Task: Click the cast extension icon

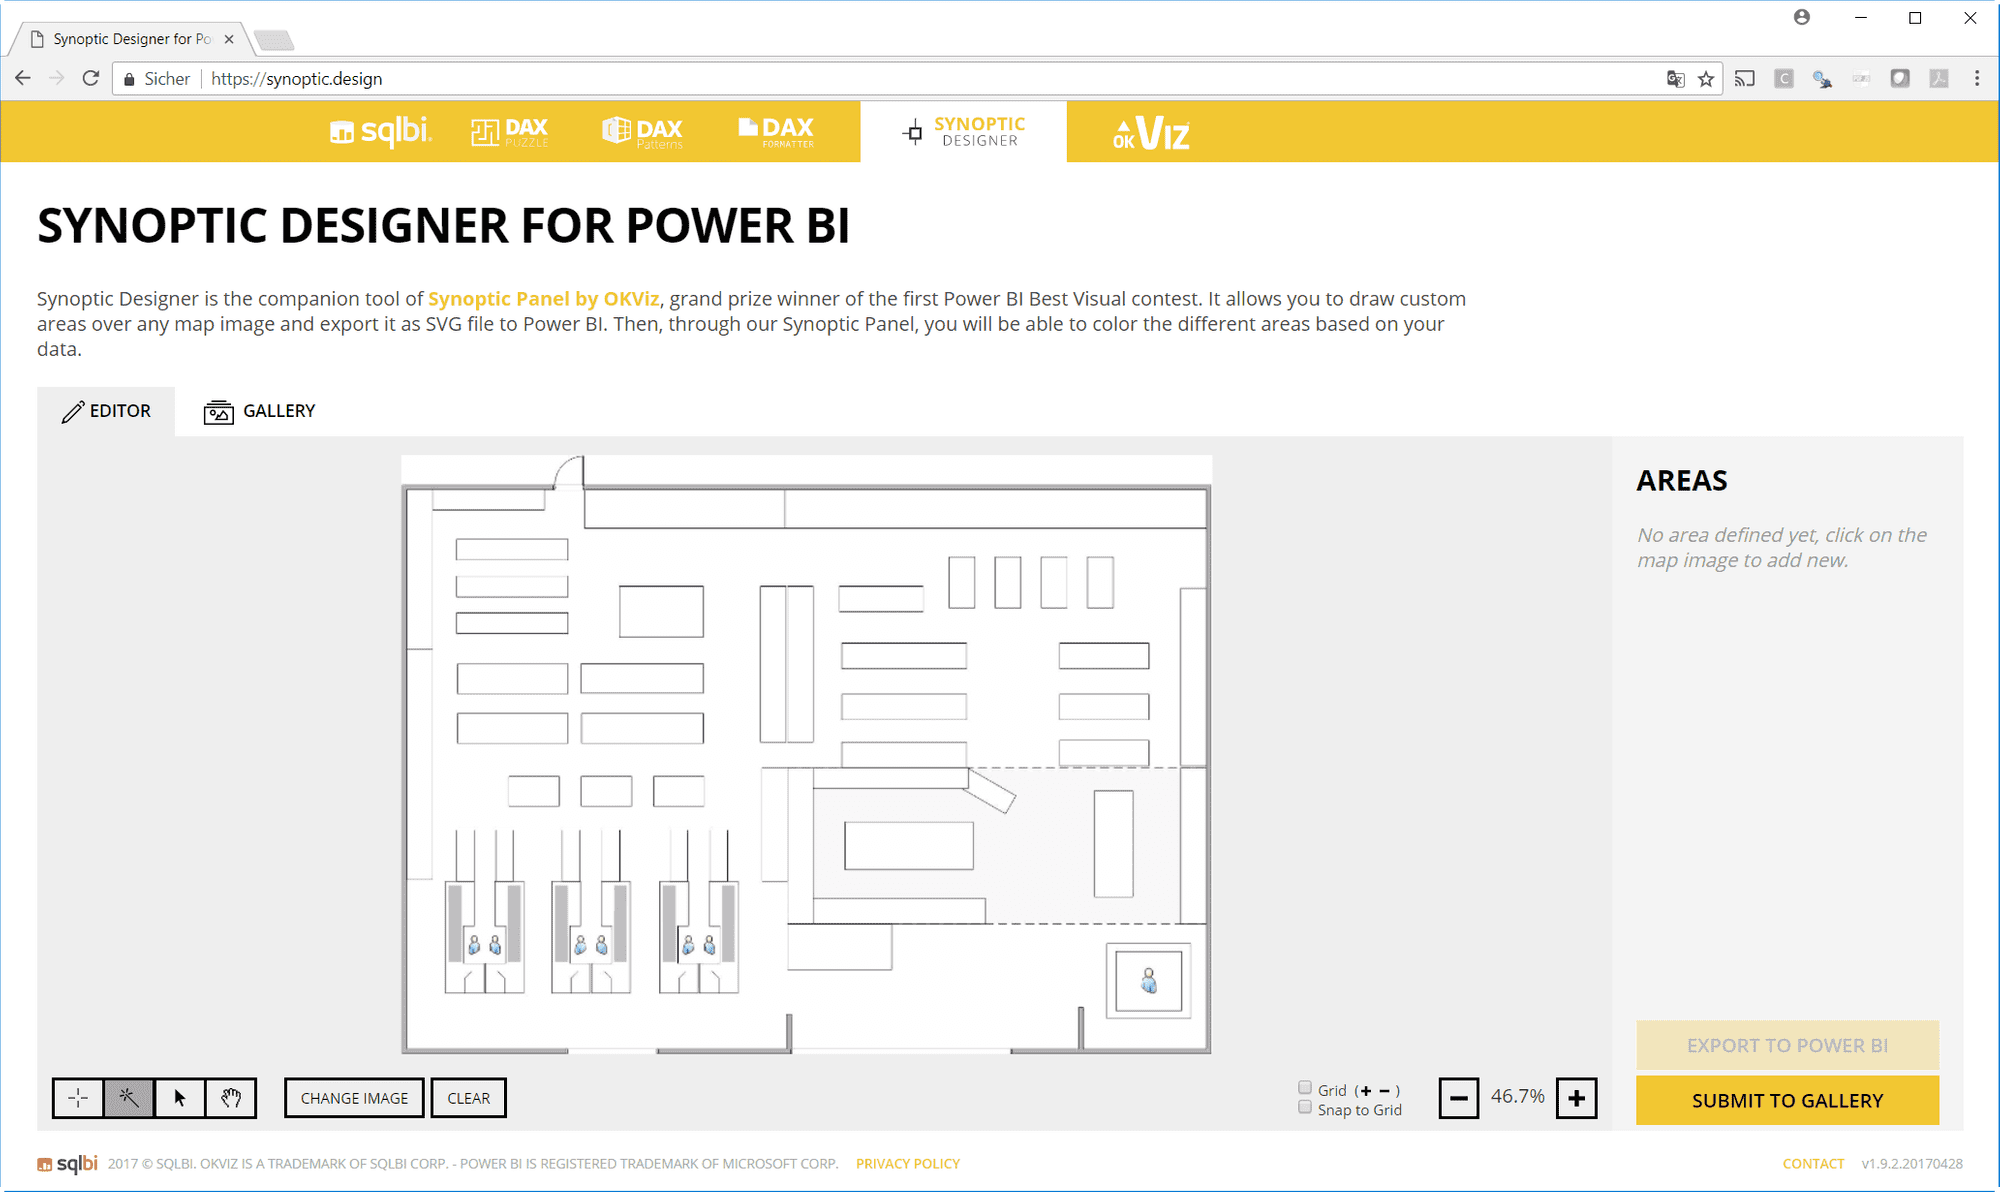Action: click(x=1745, y=78)
